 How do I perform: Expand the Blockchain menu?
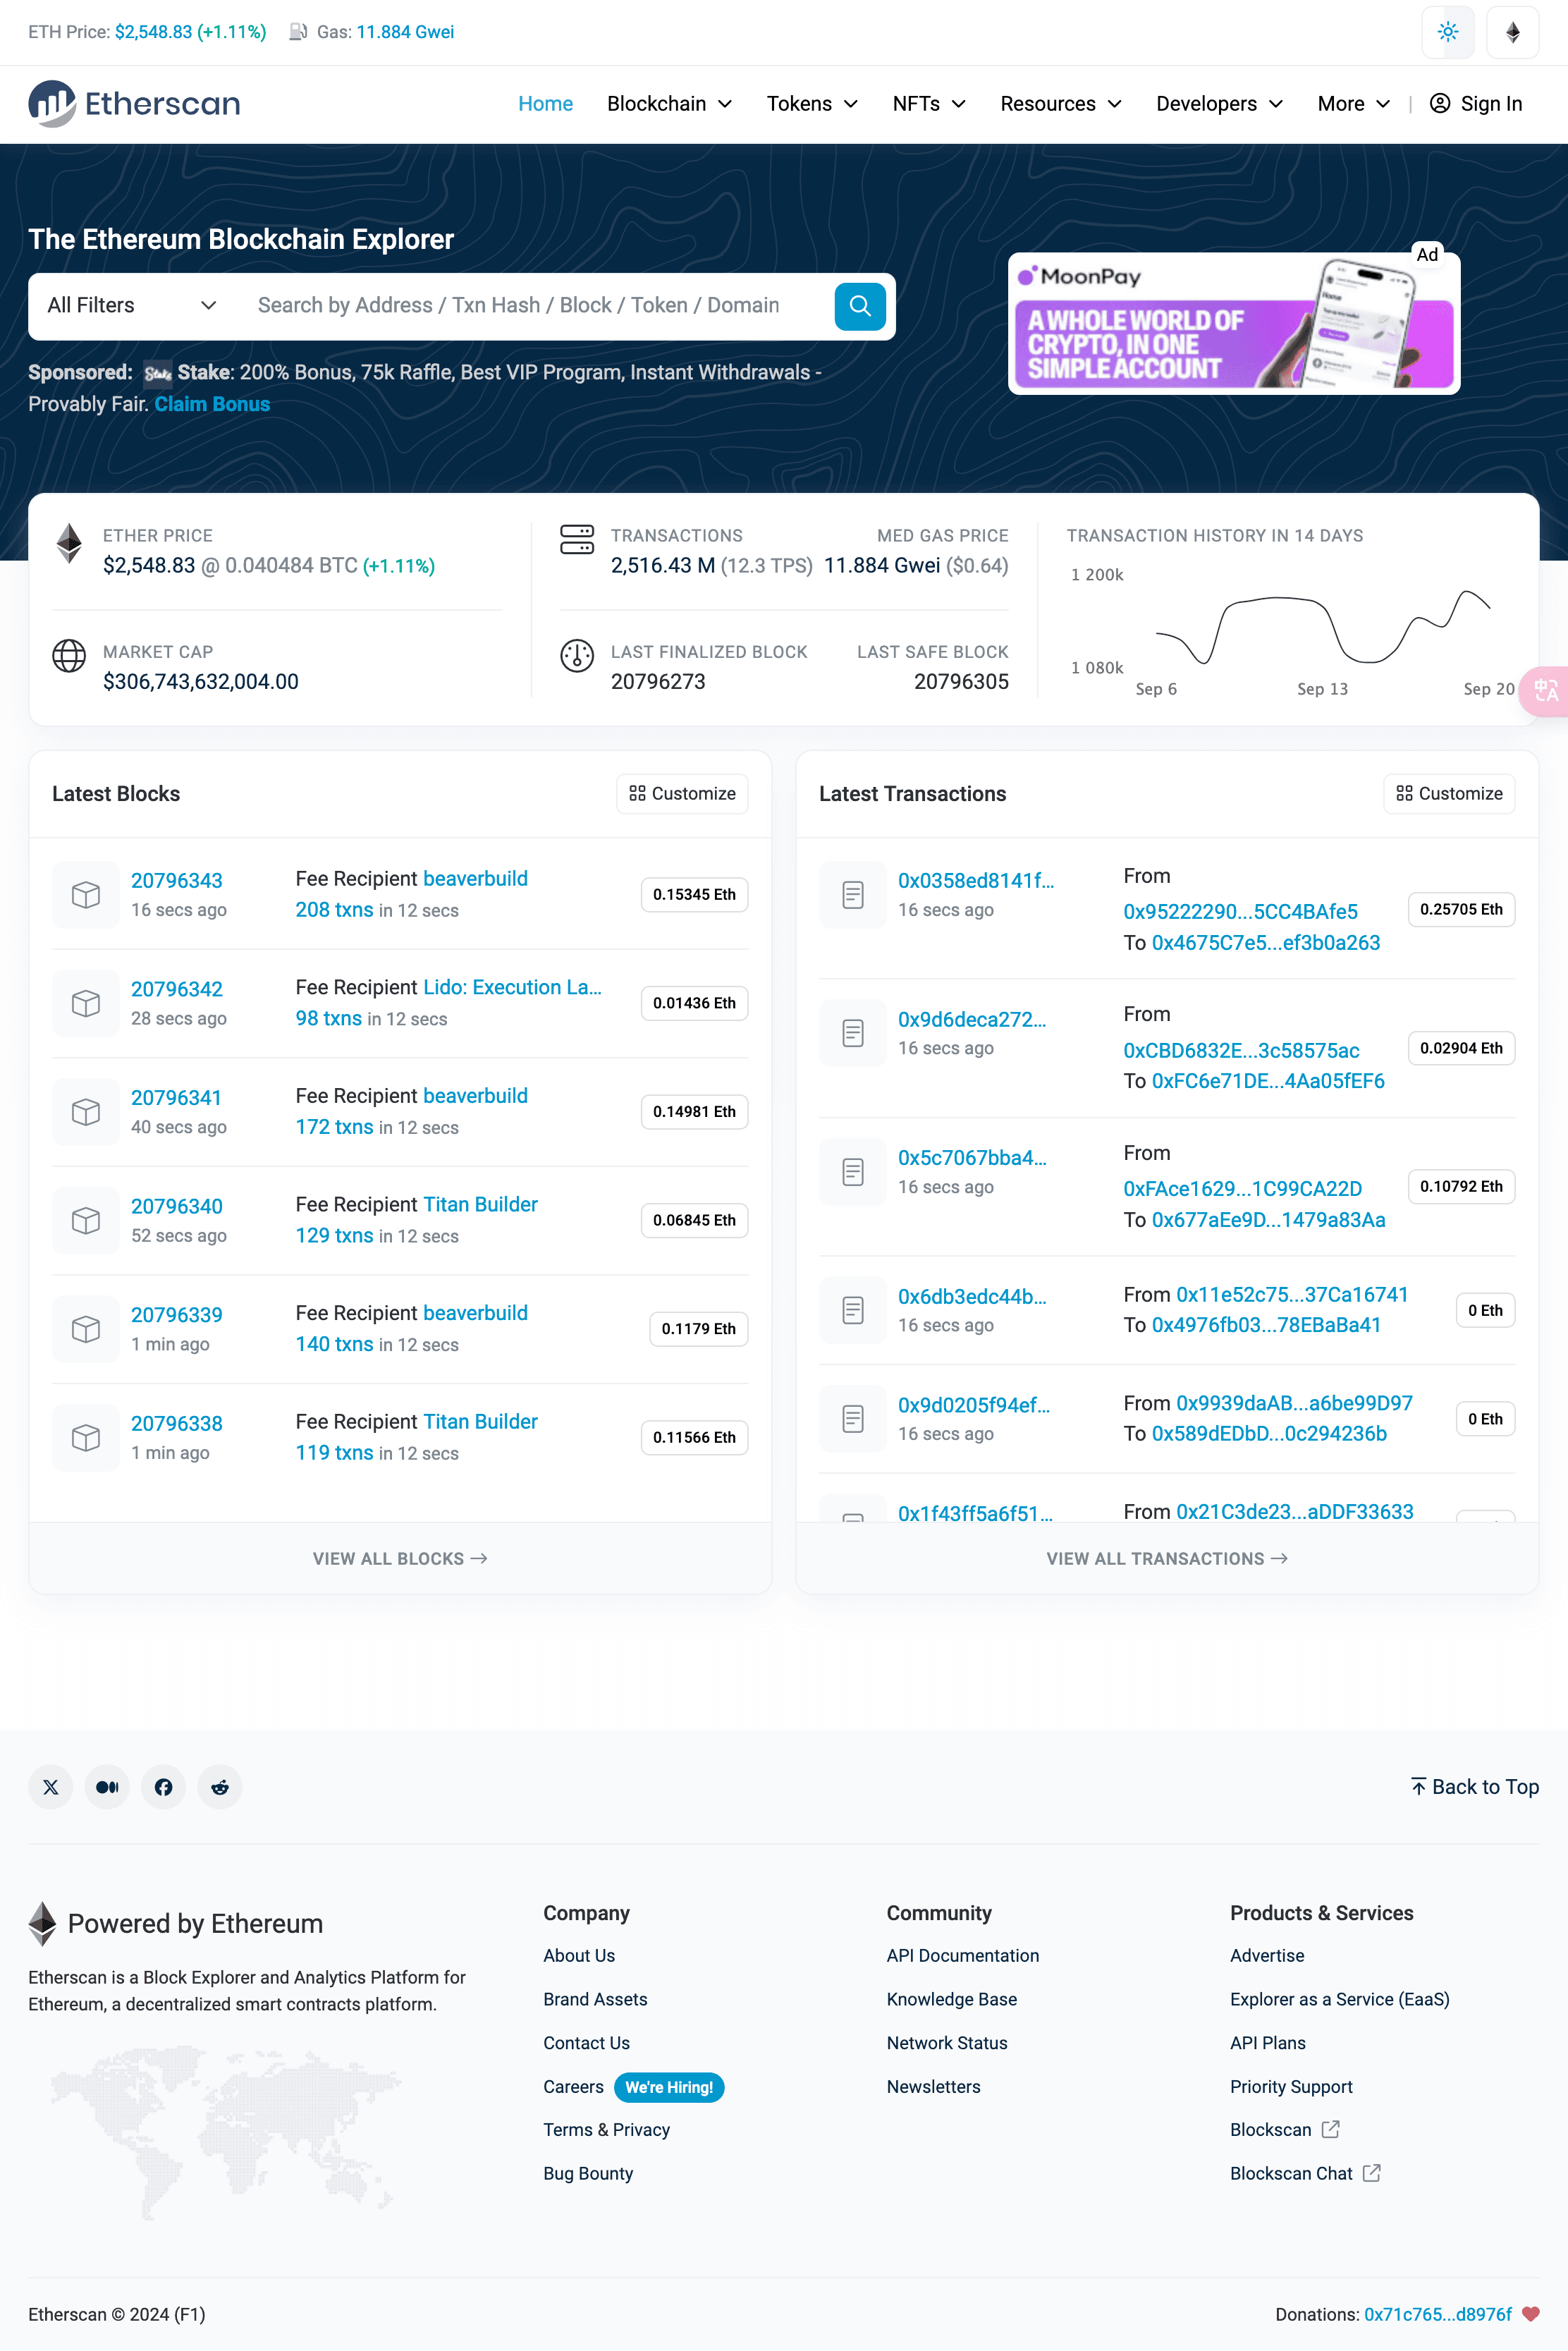(x=669, y=104)
